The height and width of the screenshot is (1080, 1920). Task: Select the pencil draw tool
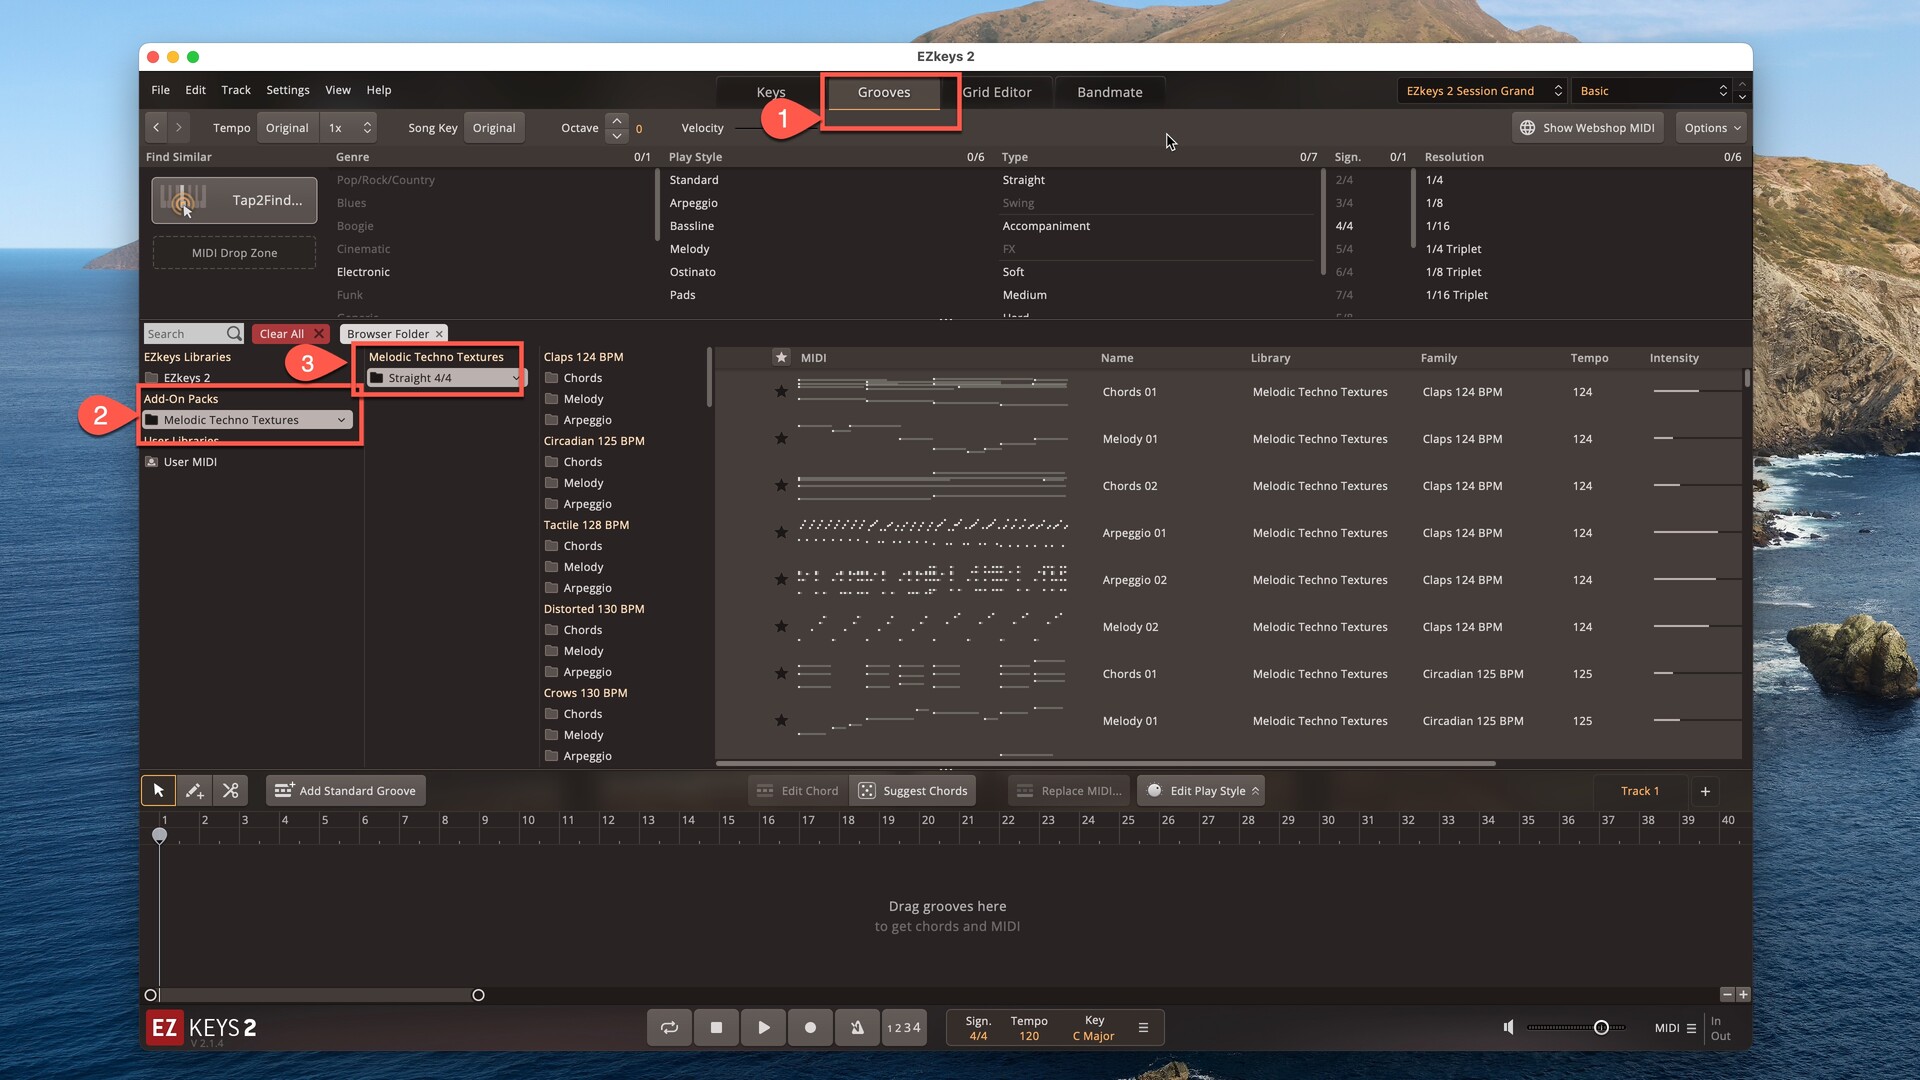click(194, 790)
